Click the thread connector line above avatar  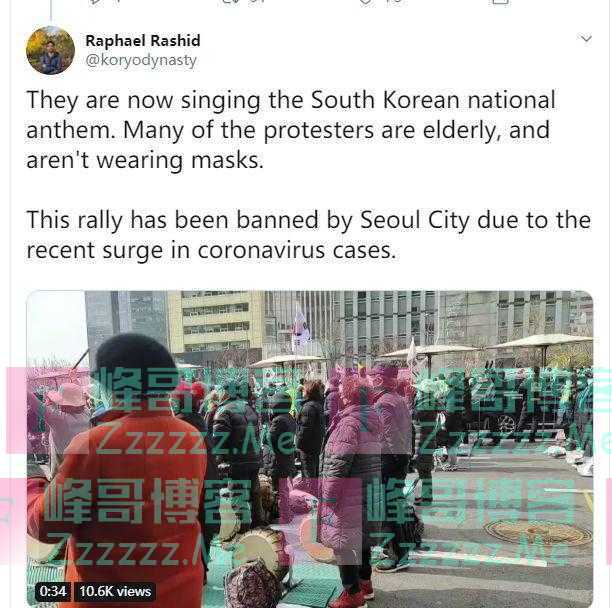click(x=51, y=11)
